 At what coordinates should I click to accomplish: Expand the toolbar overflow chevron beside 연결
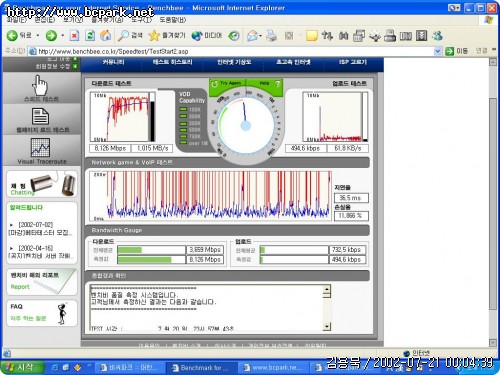(x=494, y=50)
